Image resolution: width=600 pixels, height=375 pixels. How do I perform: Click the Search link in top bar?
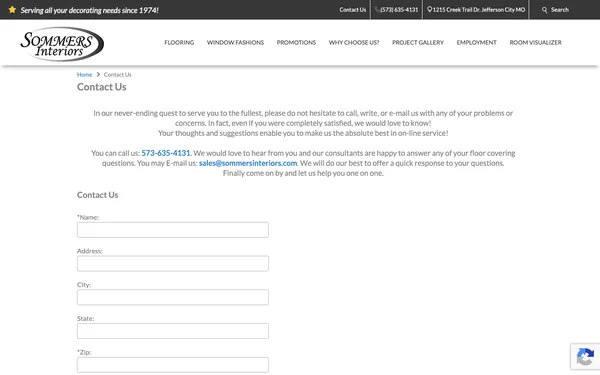(x=559, y=10)
